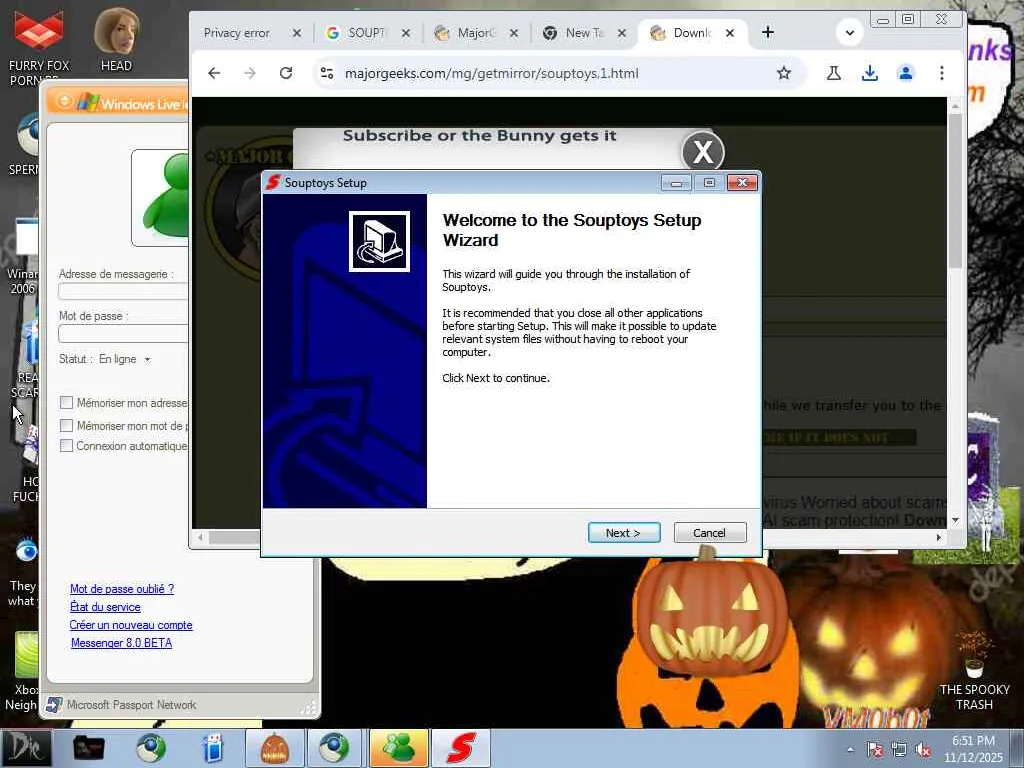Screen dimensions: 1024x768
Task: Open blue USB drive icon on taskbar
Action: [x=213, y=748]
